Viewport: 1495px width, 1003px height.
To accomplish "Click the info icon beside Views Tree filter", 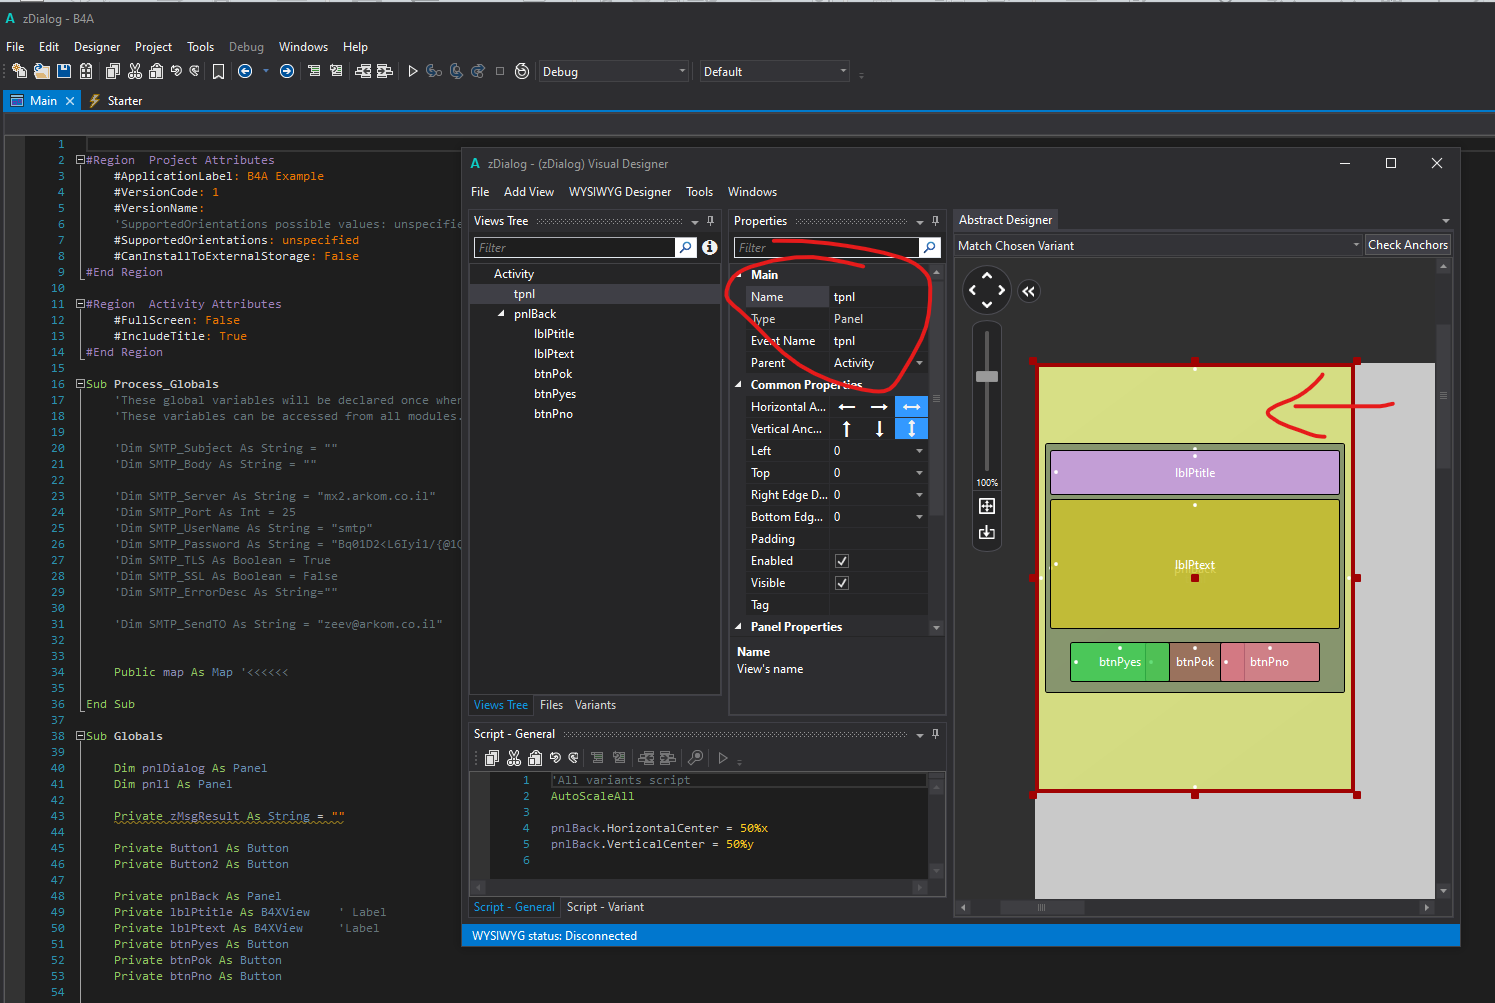I will click(709, 247).
